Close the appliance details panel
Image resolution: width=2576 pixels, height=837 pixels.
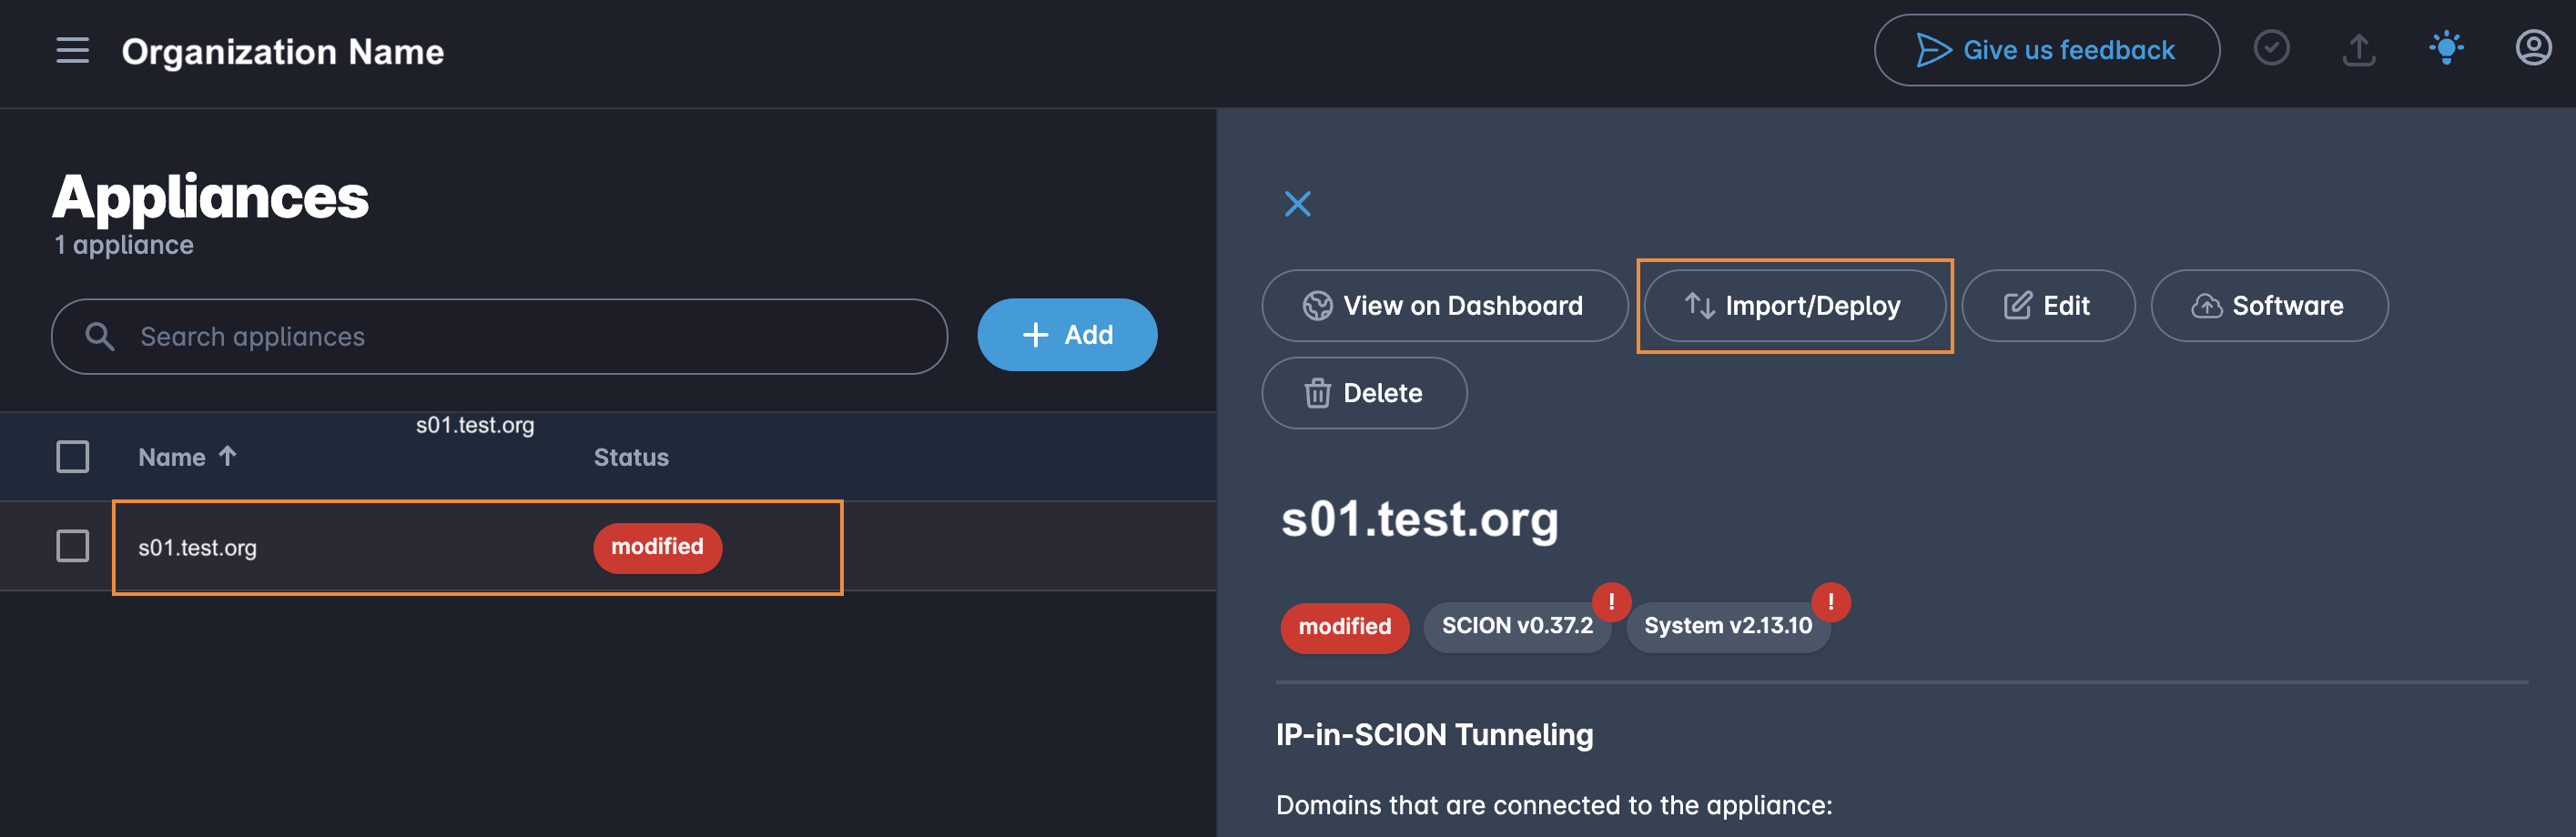click(1297, 204)
